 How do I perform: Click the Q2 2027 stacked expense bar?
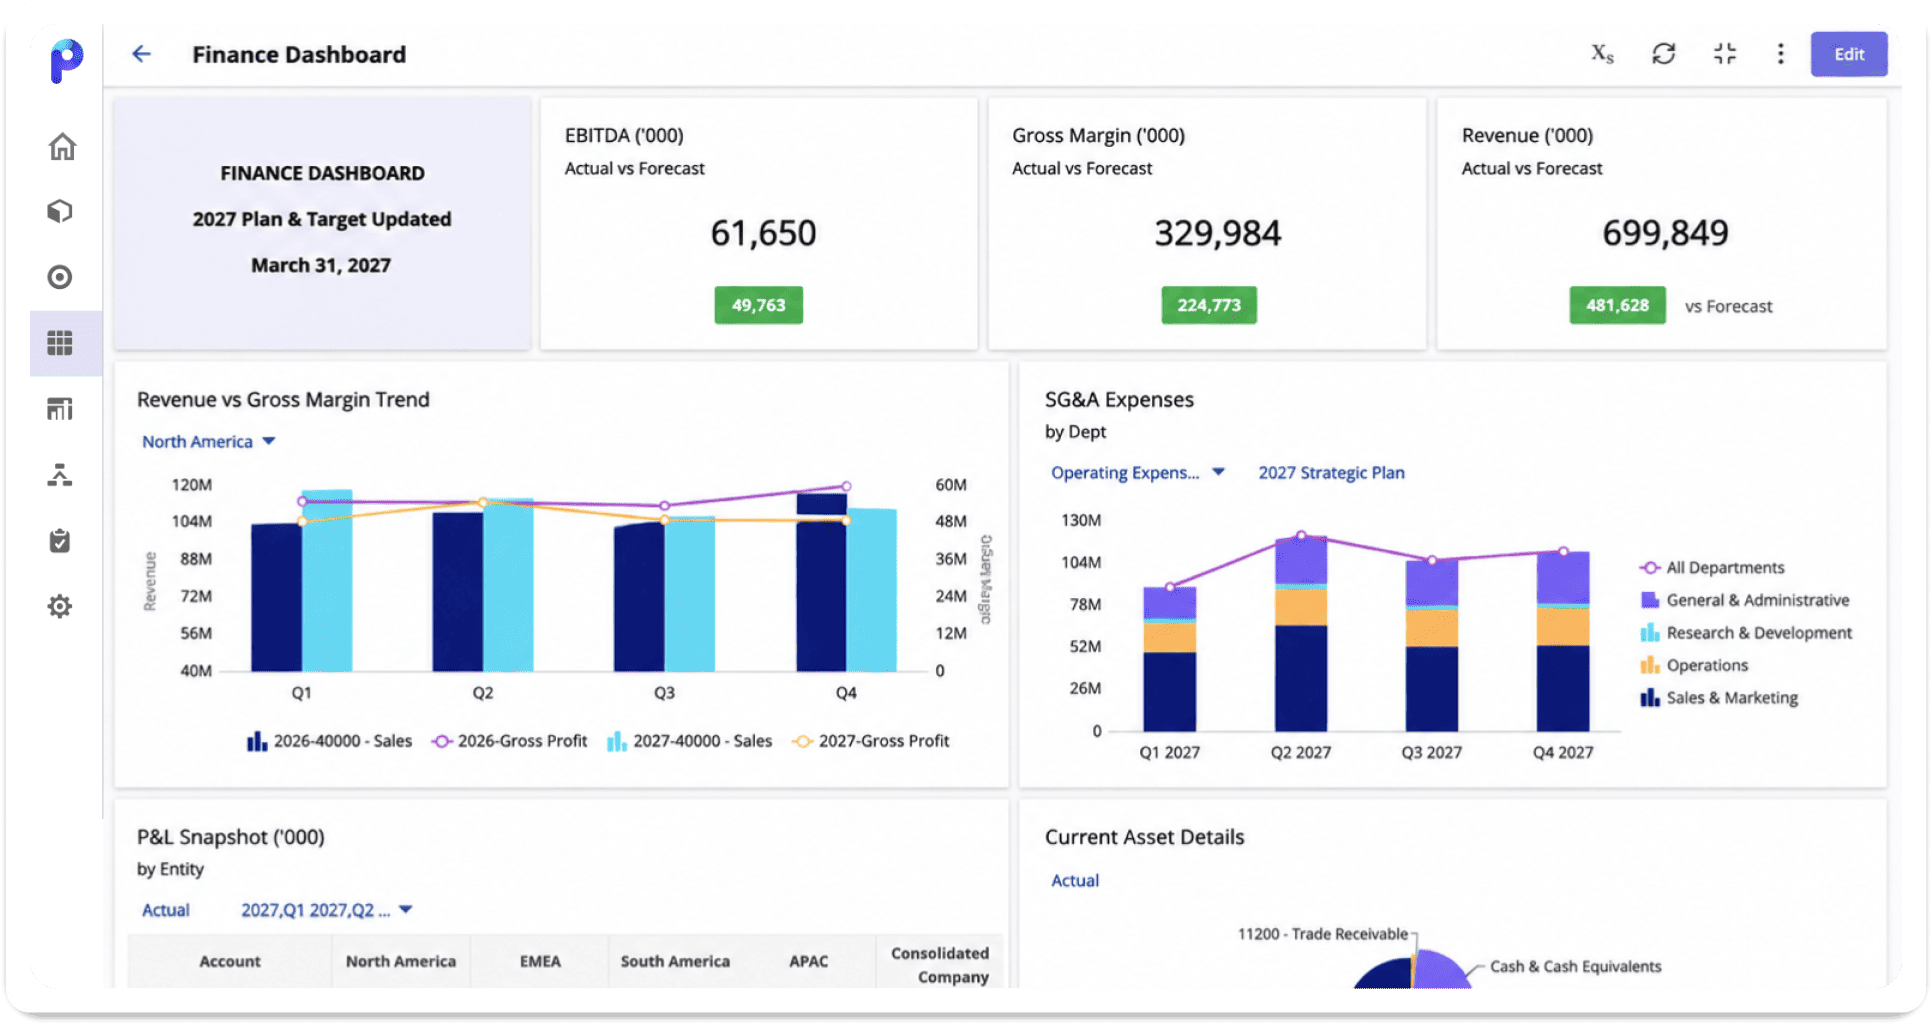(x=1301, y=635)
